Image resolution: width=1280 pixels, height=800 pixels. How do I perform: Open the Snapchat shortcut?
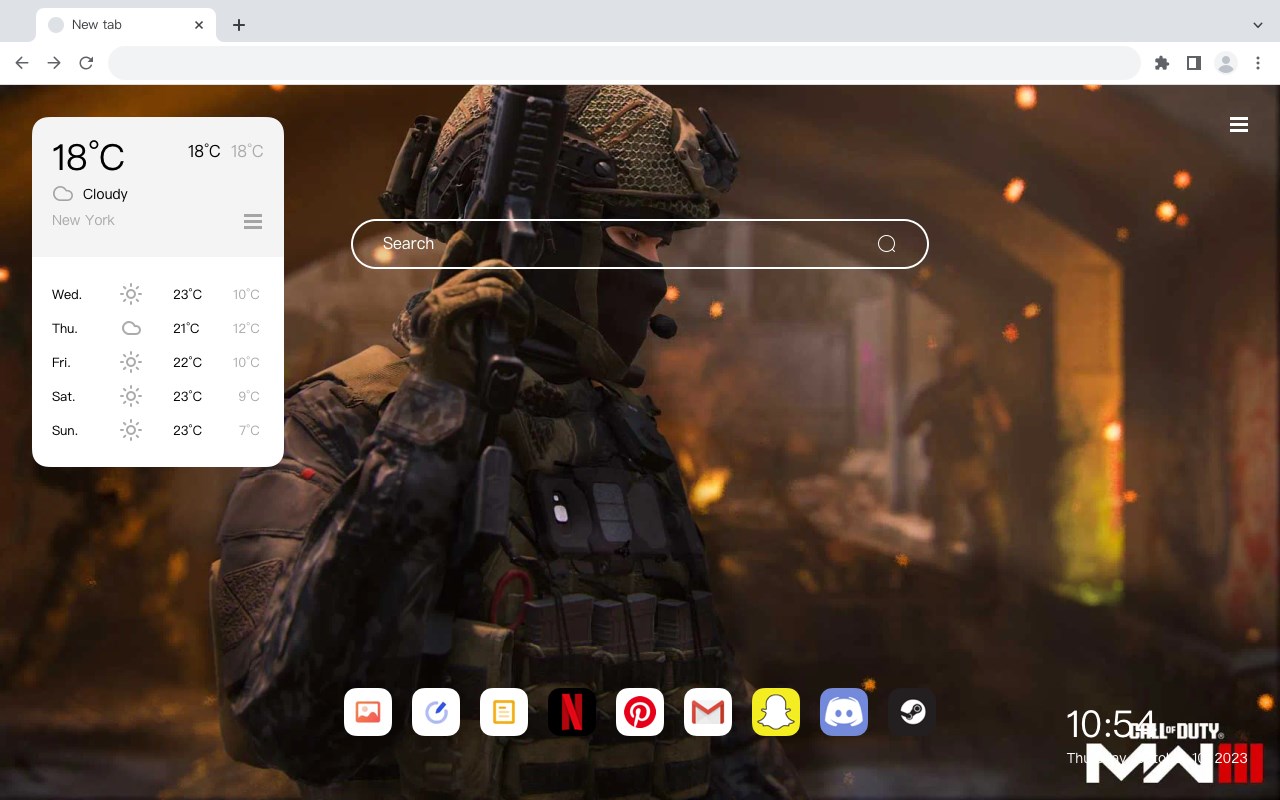pos(776,712)
